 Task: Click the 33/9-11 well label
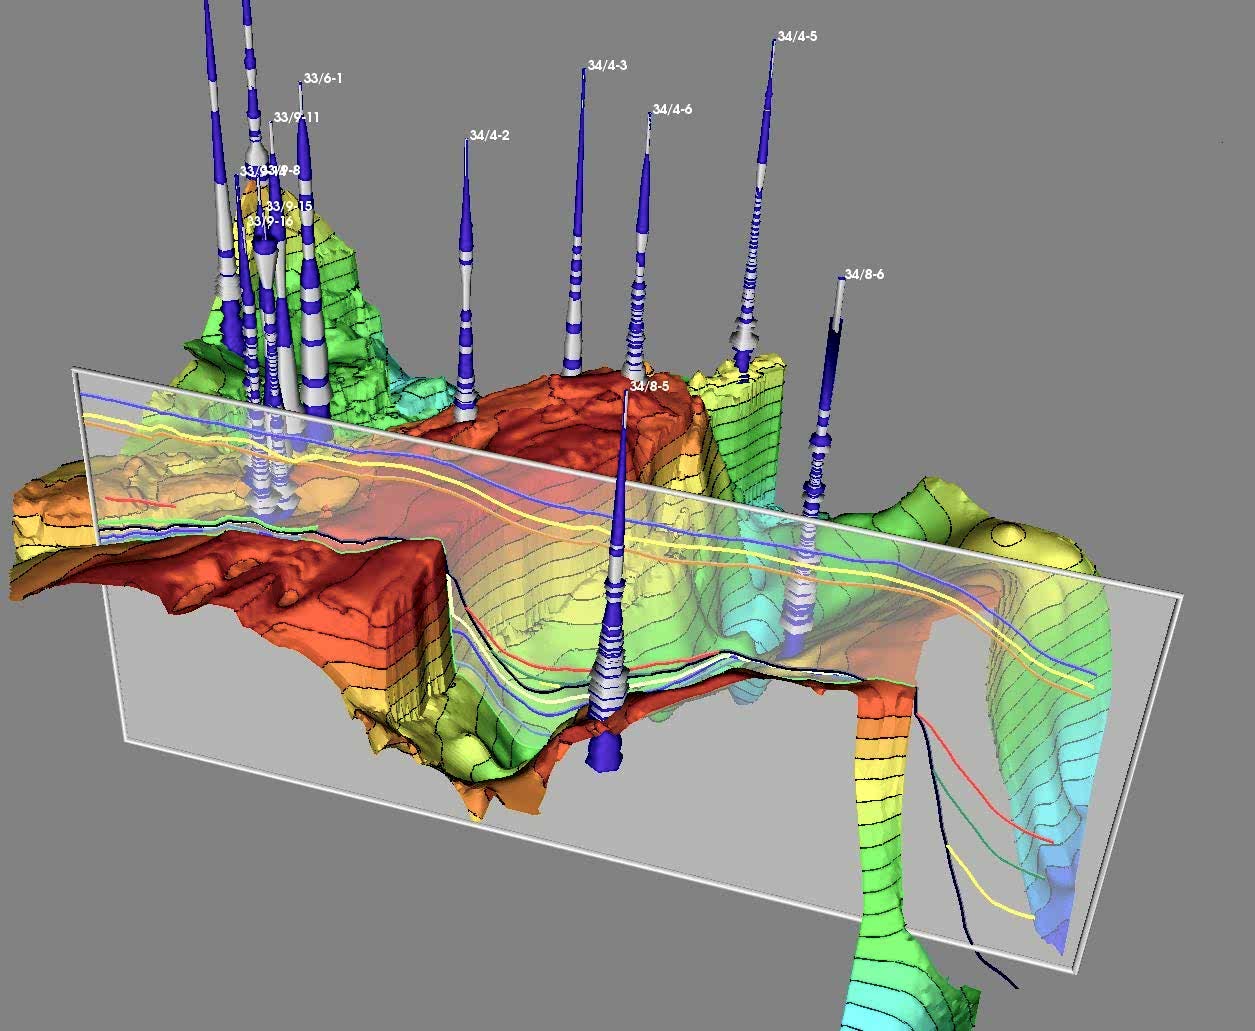coord(297,118)
